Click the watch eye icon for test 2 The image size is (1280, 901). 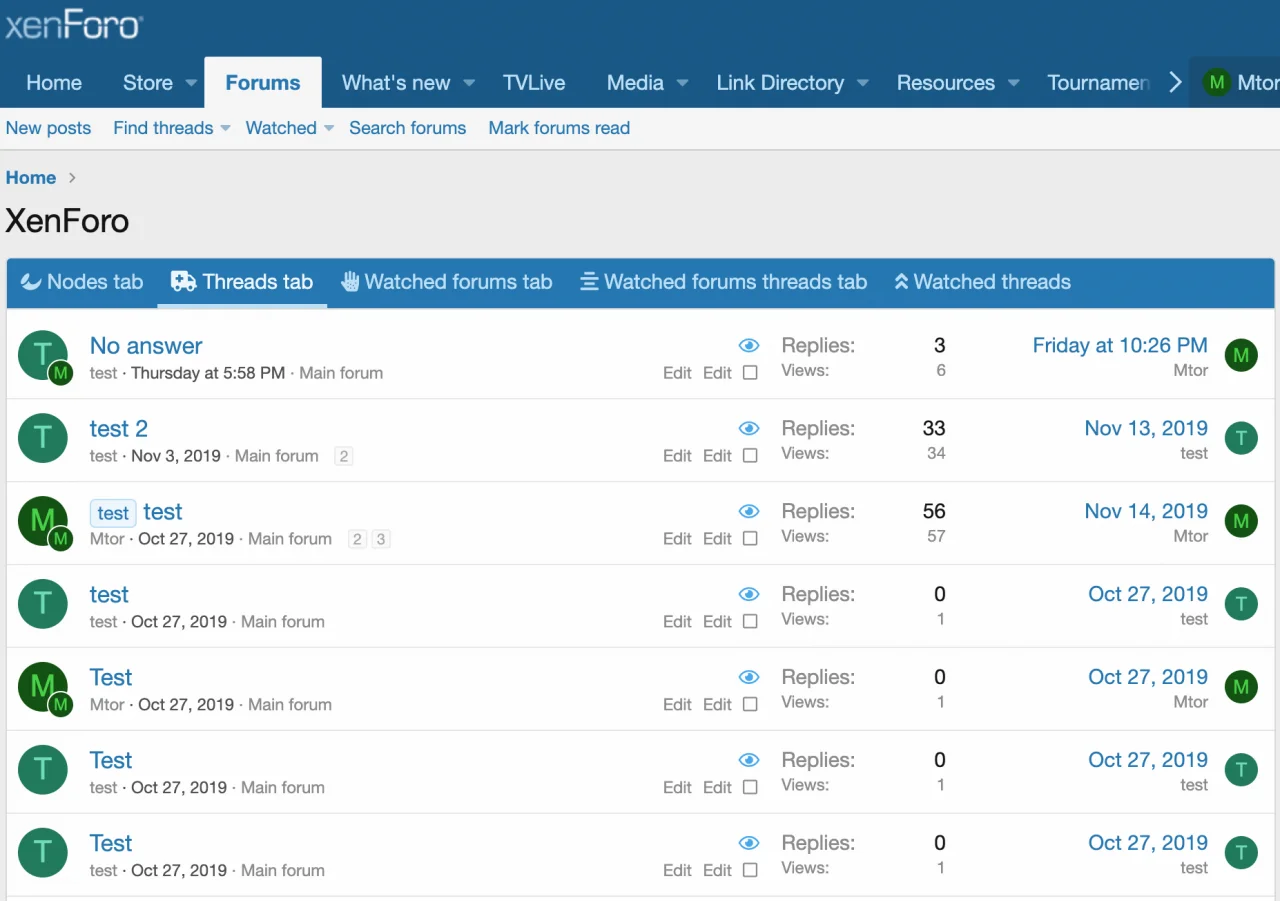(x=749, y=428)
